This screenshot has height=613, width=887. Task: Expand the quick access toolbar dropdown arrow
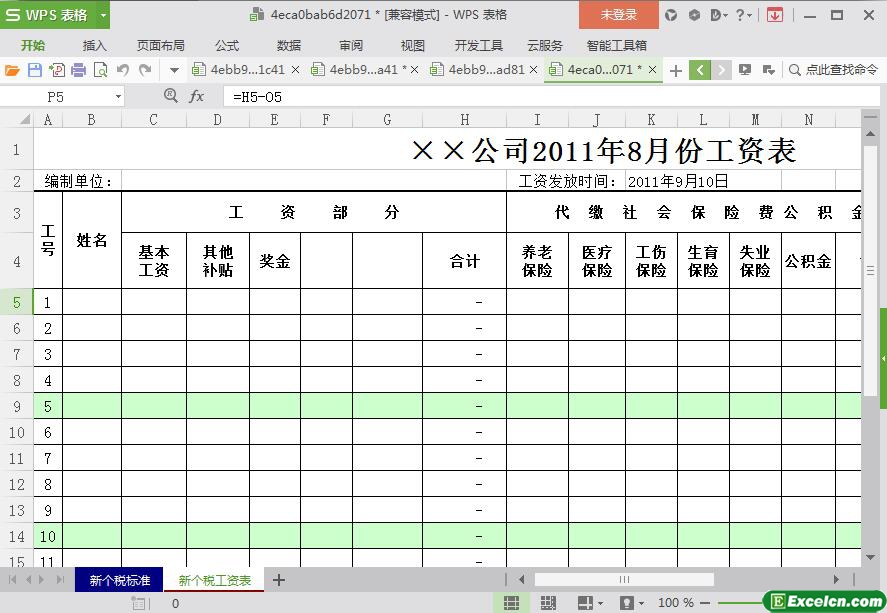click(x=174, y=71)
